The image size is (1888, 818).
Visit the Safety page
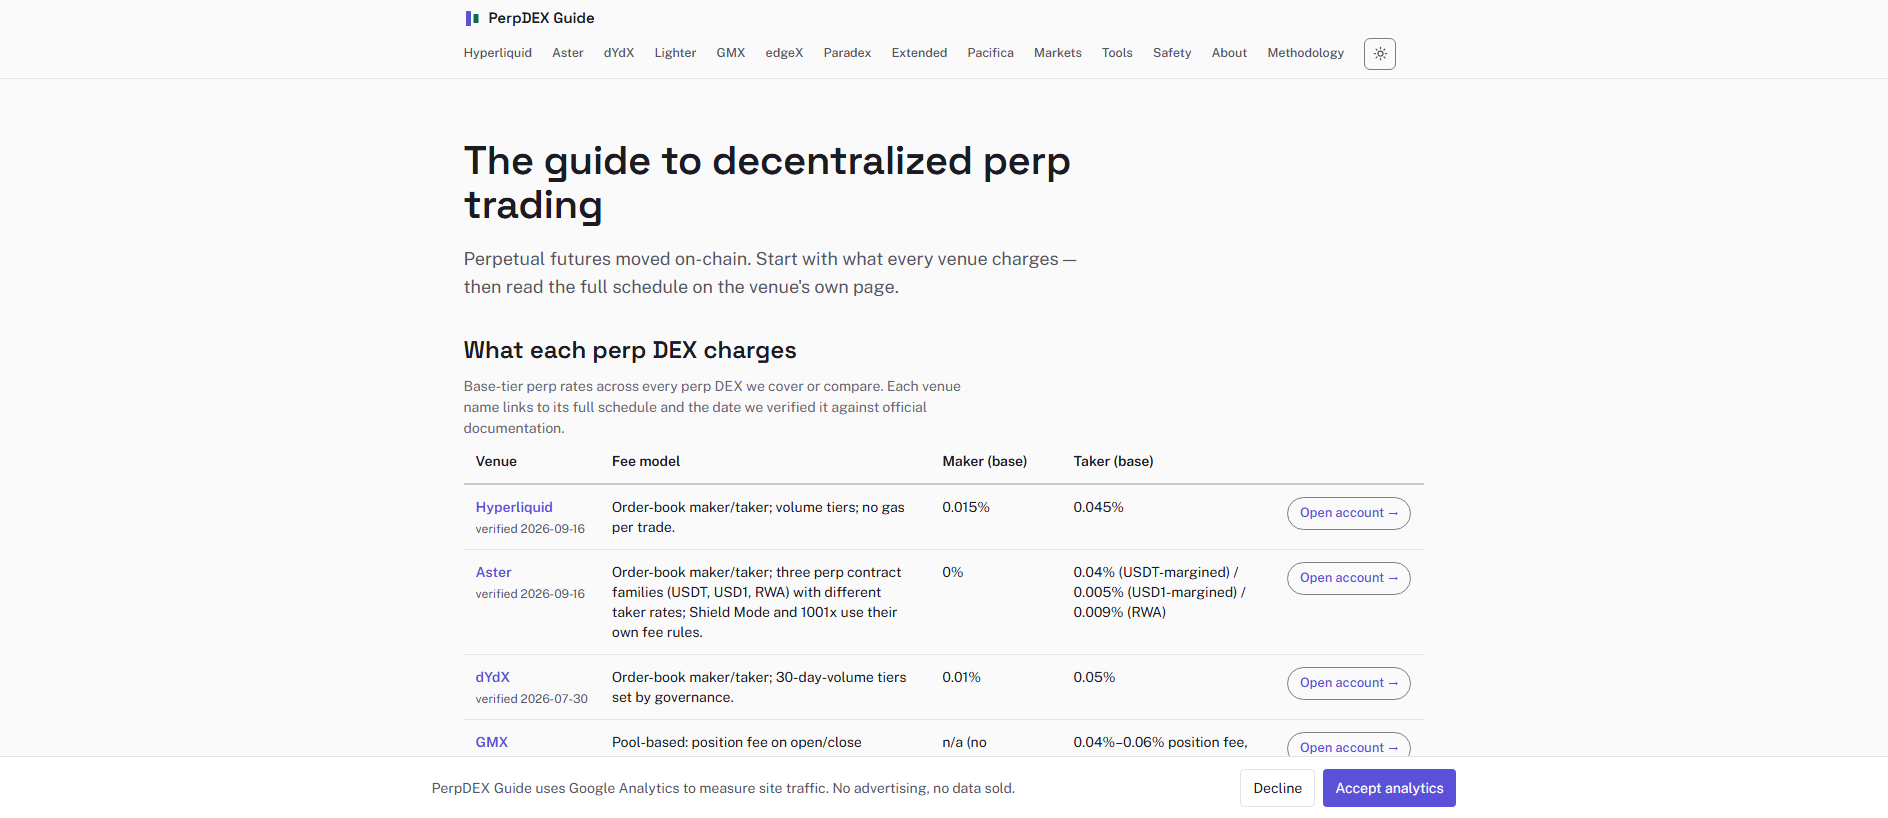click(x=1172, y=53)
